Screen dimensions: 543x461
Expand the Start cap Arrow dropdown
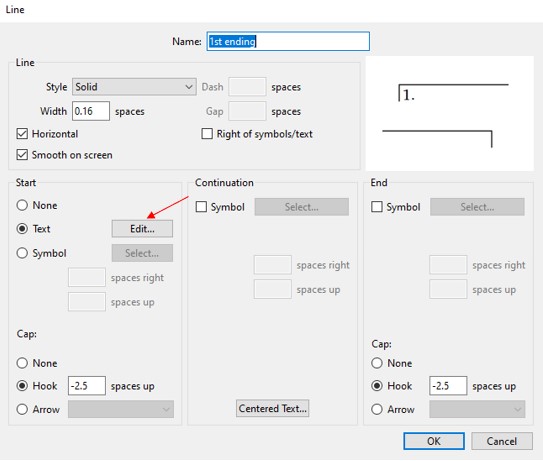click(121, 409)
